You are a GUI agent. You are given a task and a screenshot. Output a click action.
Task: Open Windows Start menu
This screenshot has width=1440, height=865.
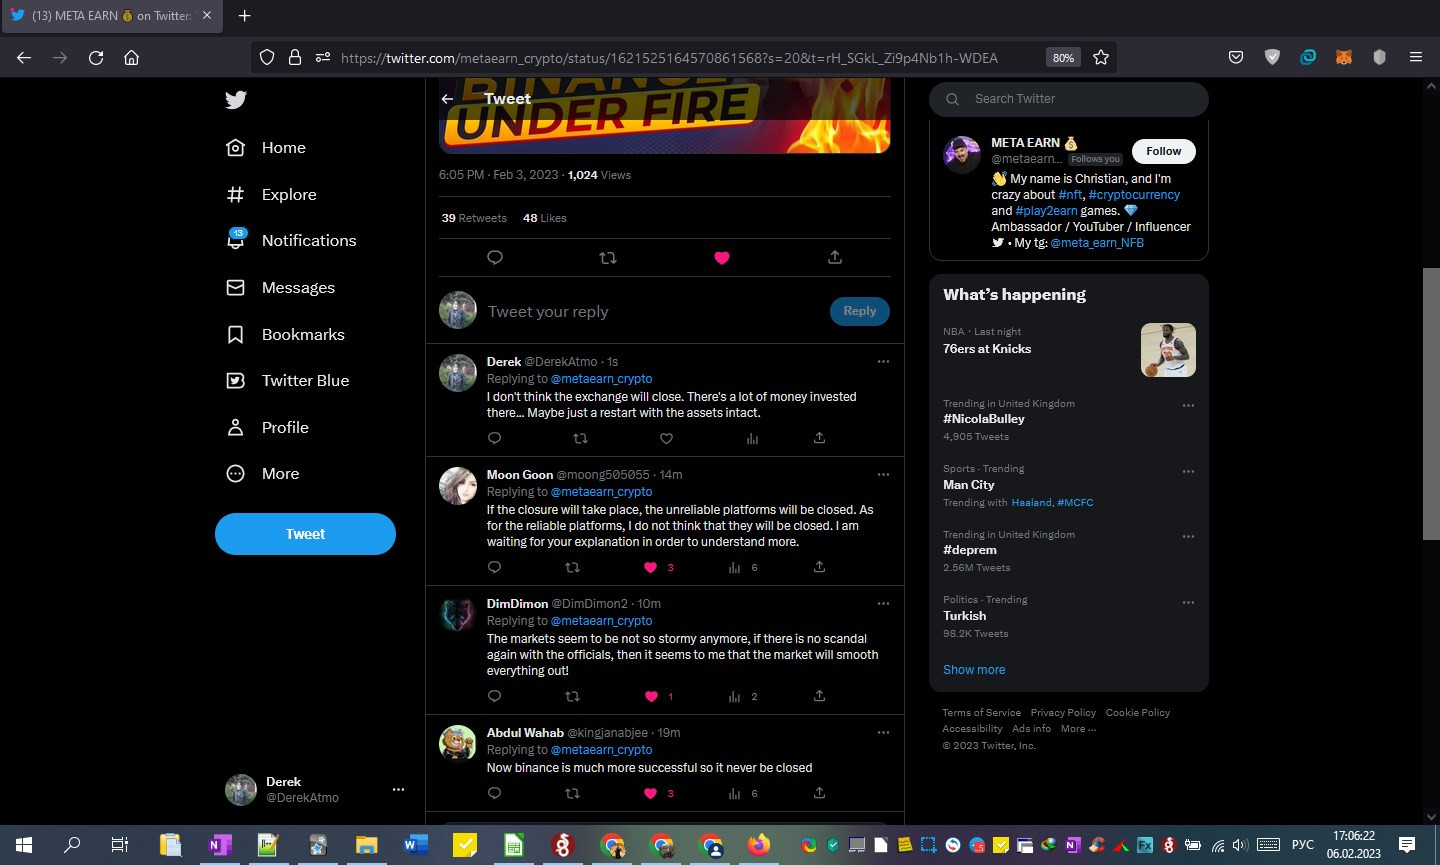tap(24, 845)
